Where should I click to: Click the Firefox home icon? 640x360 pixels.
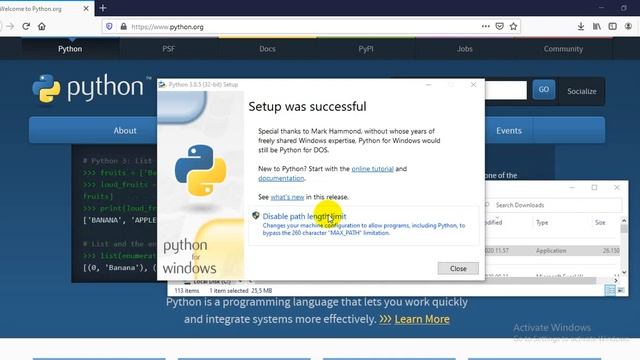click(x=42, y=27)
